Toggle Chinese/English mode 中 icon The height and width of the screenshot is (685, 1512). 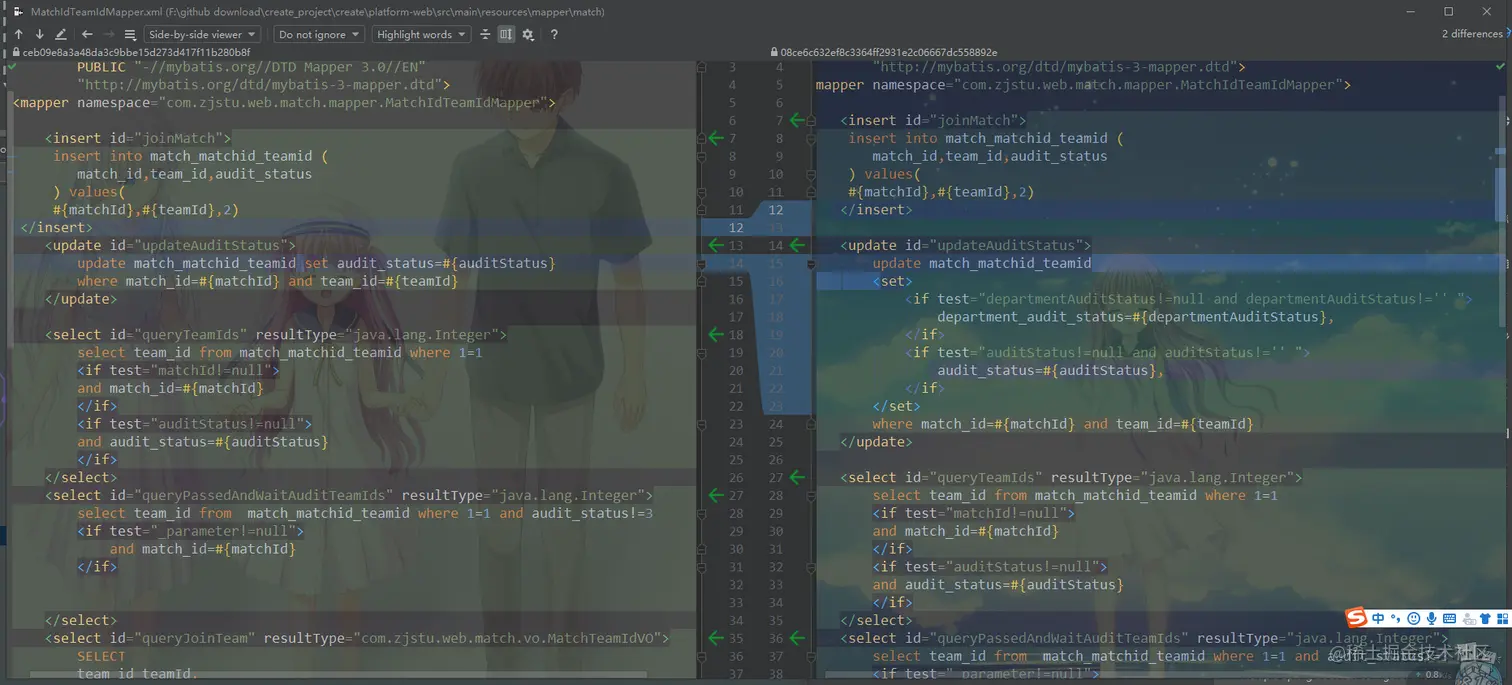click(x=1379, y=618)
